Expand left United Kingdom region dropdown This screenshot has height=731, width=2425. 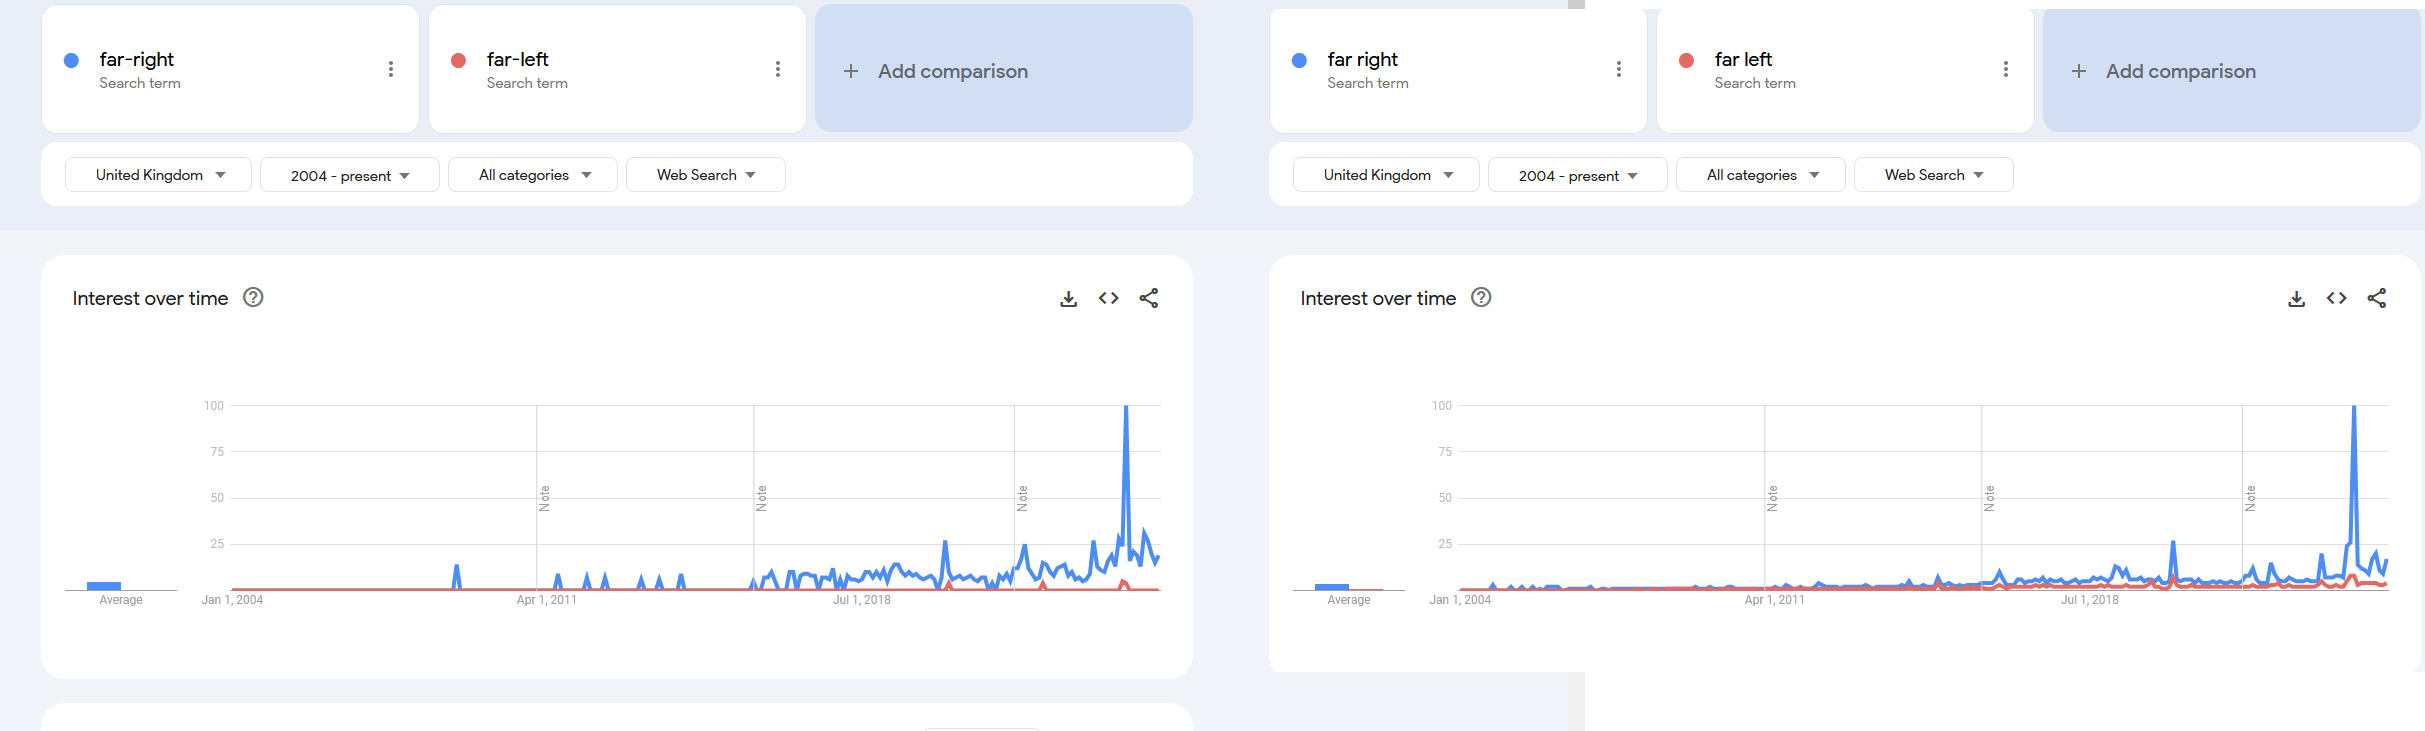[x=158, y=175]
